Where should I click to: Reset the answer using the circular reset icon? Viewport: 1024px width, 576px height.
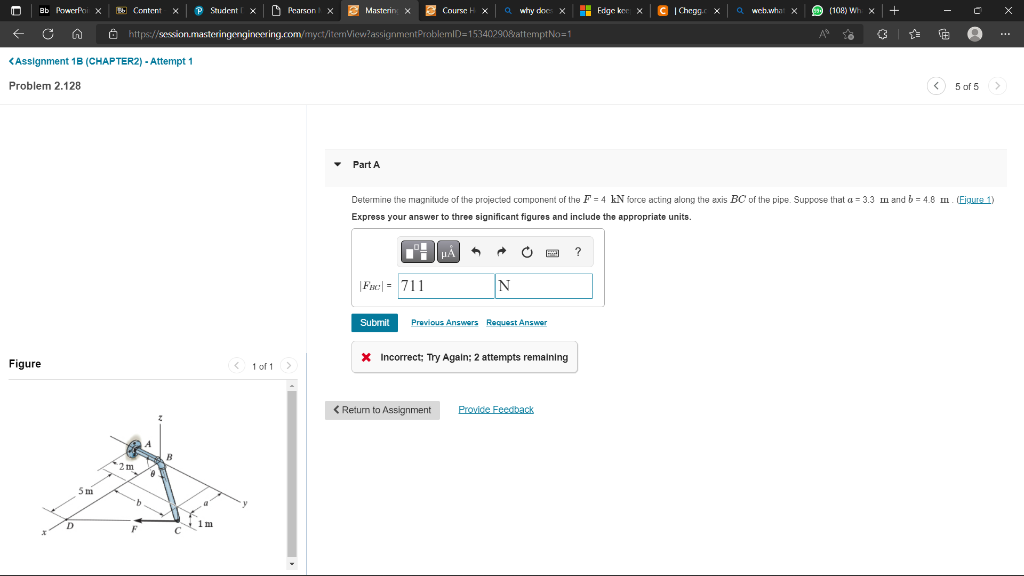[x=527, y=252]
